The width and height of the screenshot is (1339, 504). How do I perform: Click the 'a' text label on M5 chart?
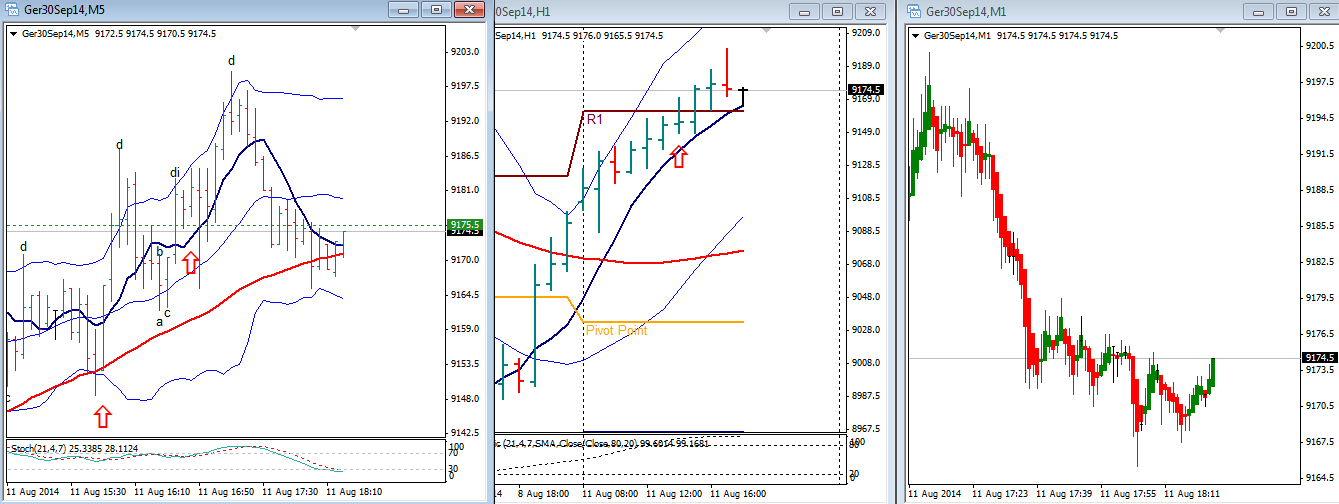[x=158, y=321]
